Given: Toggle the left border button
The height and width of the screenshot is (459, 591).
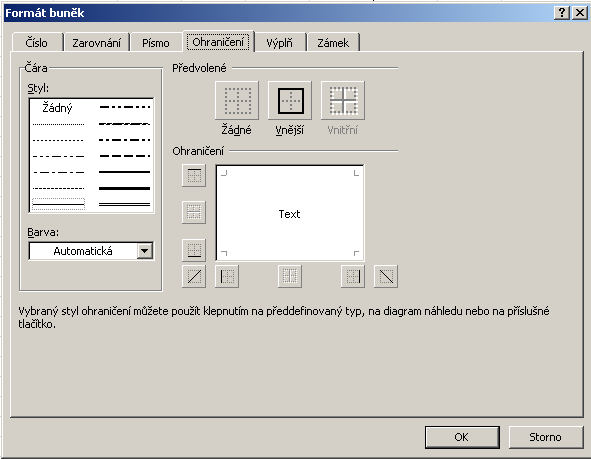Looking at the screenshot, I should tap(227, 276).
